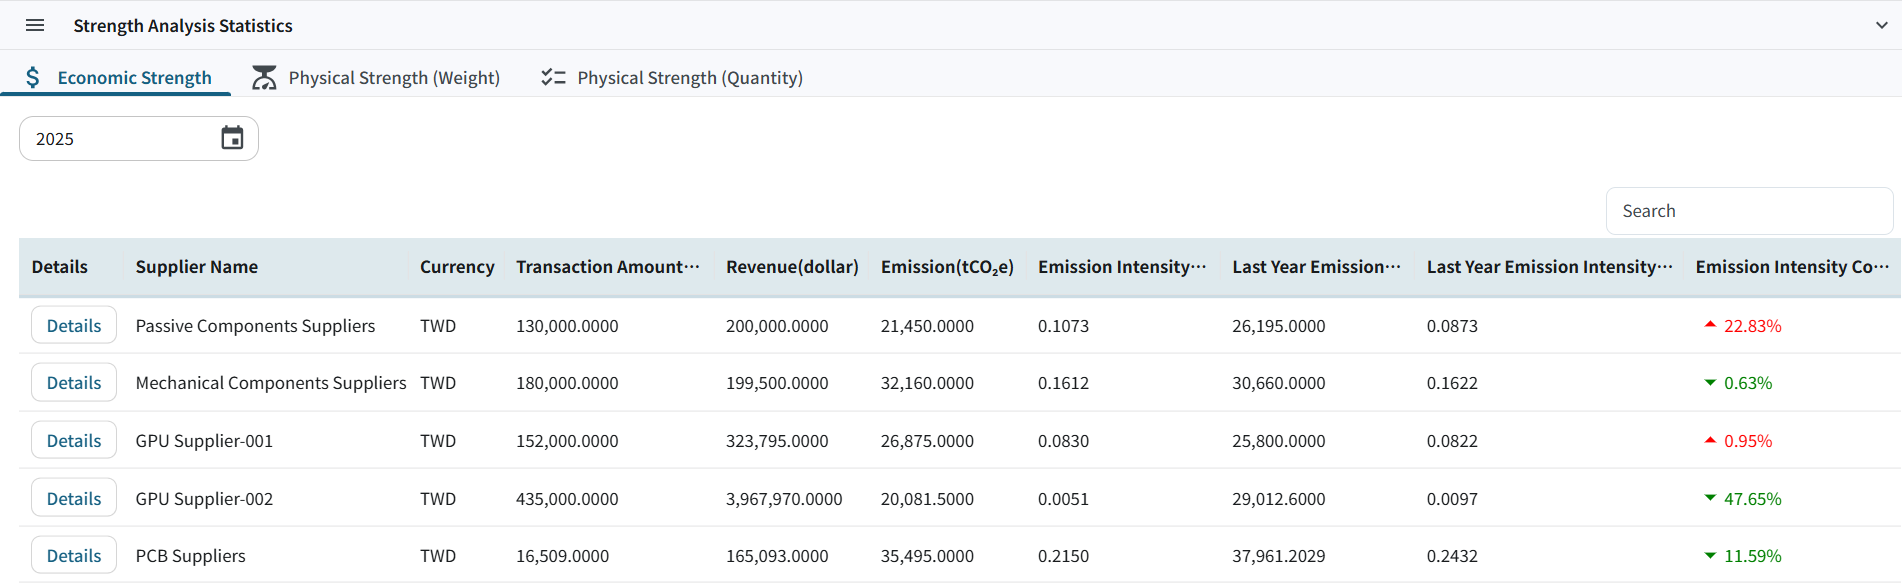Click the green down arrow beside 47.65%
Image resolution: width=1902 pixels, height=583 pixels.
tap(1710, 498)
